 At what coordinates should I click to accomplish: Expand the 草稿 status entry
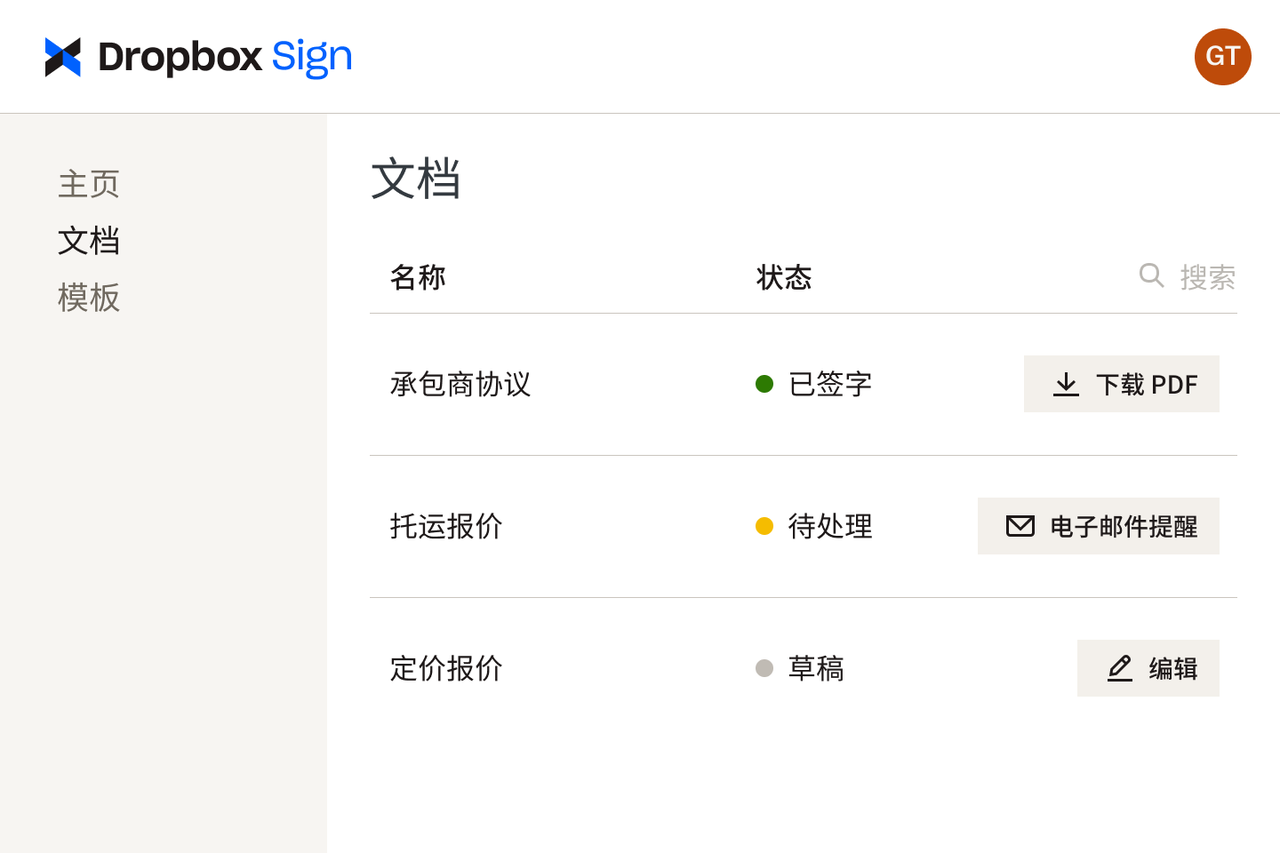[x=817, y=668]
